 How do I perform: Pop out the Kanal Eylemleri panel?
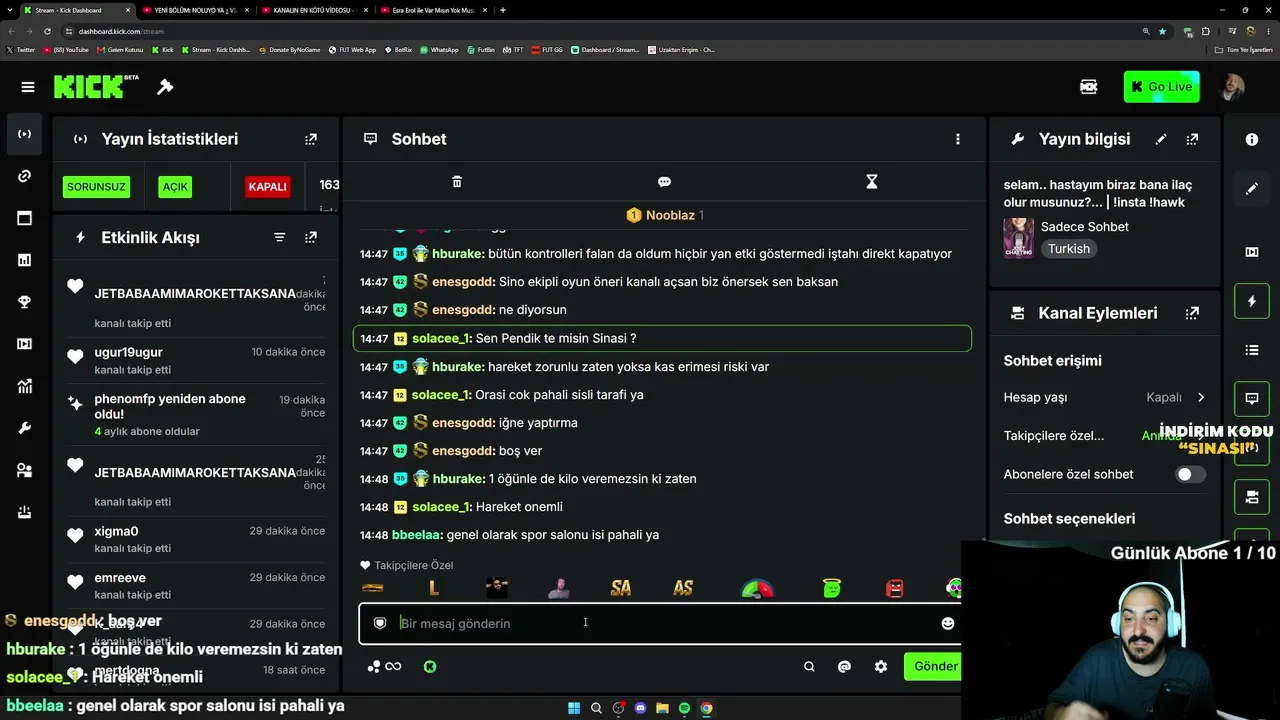click(x=1192, y=313)
